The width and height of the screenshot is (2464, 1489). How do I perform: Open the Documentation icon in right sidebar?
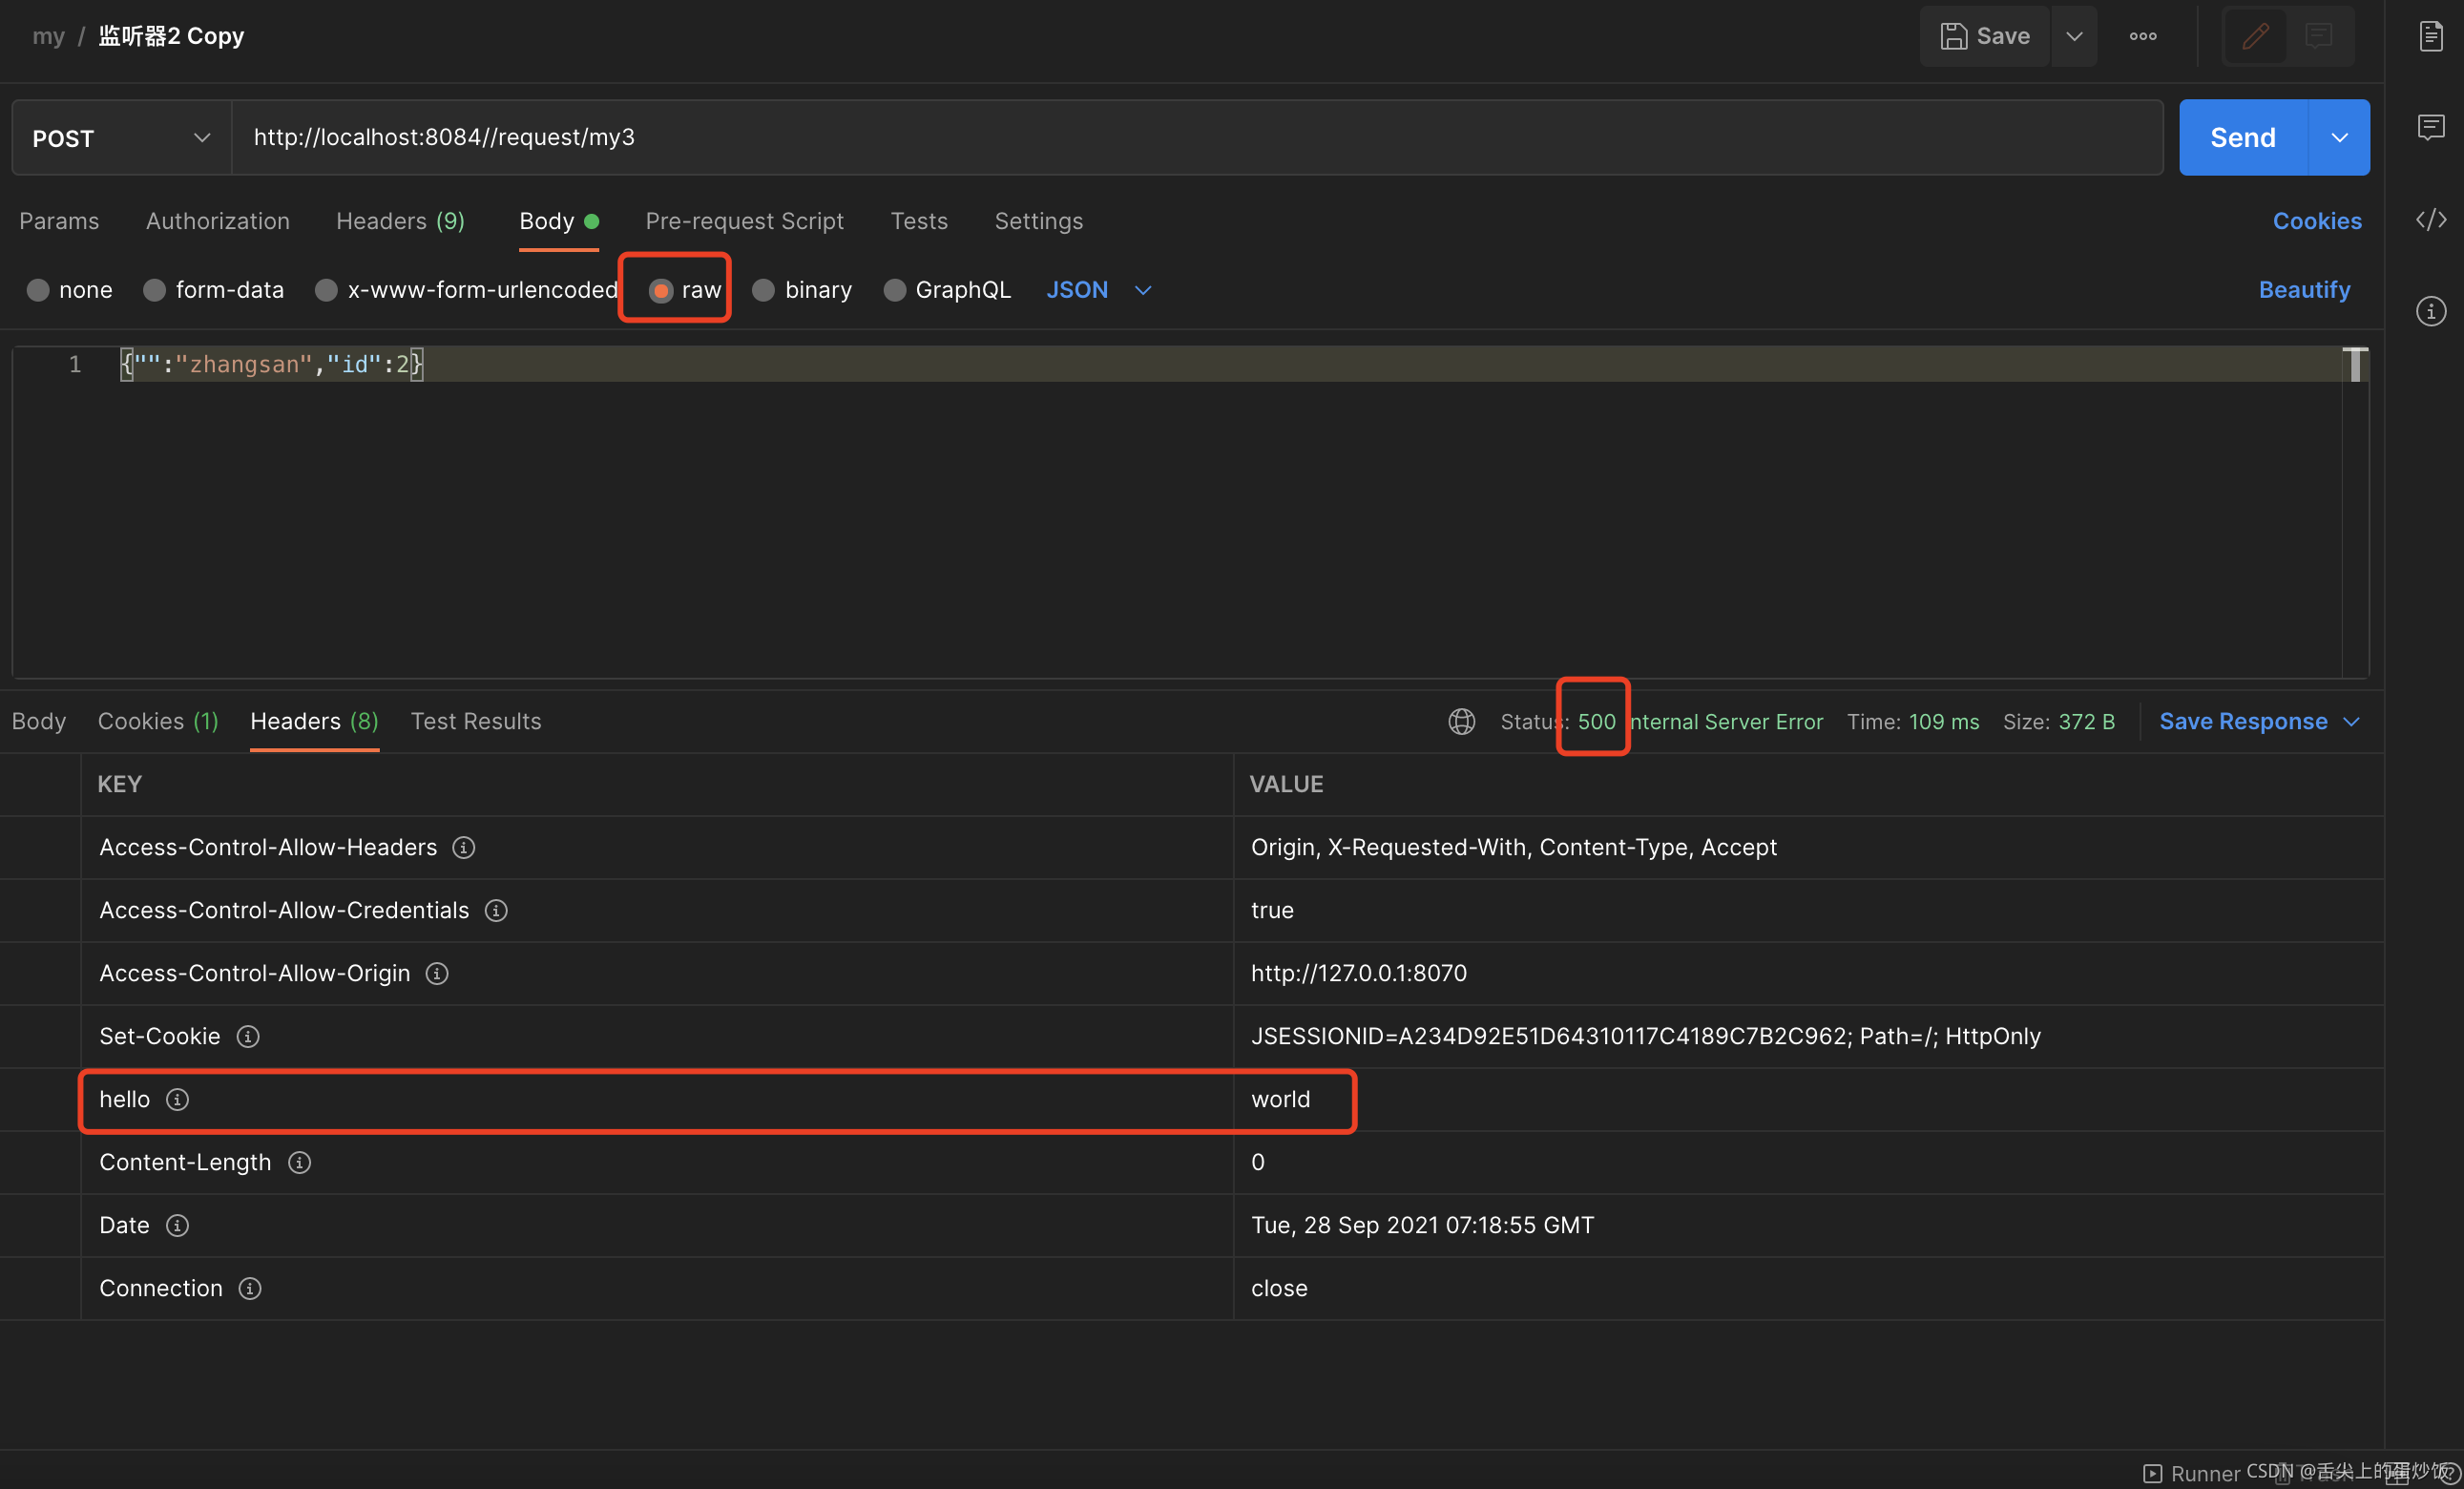coord(2431,36)
